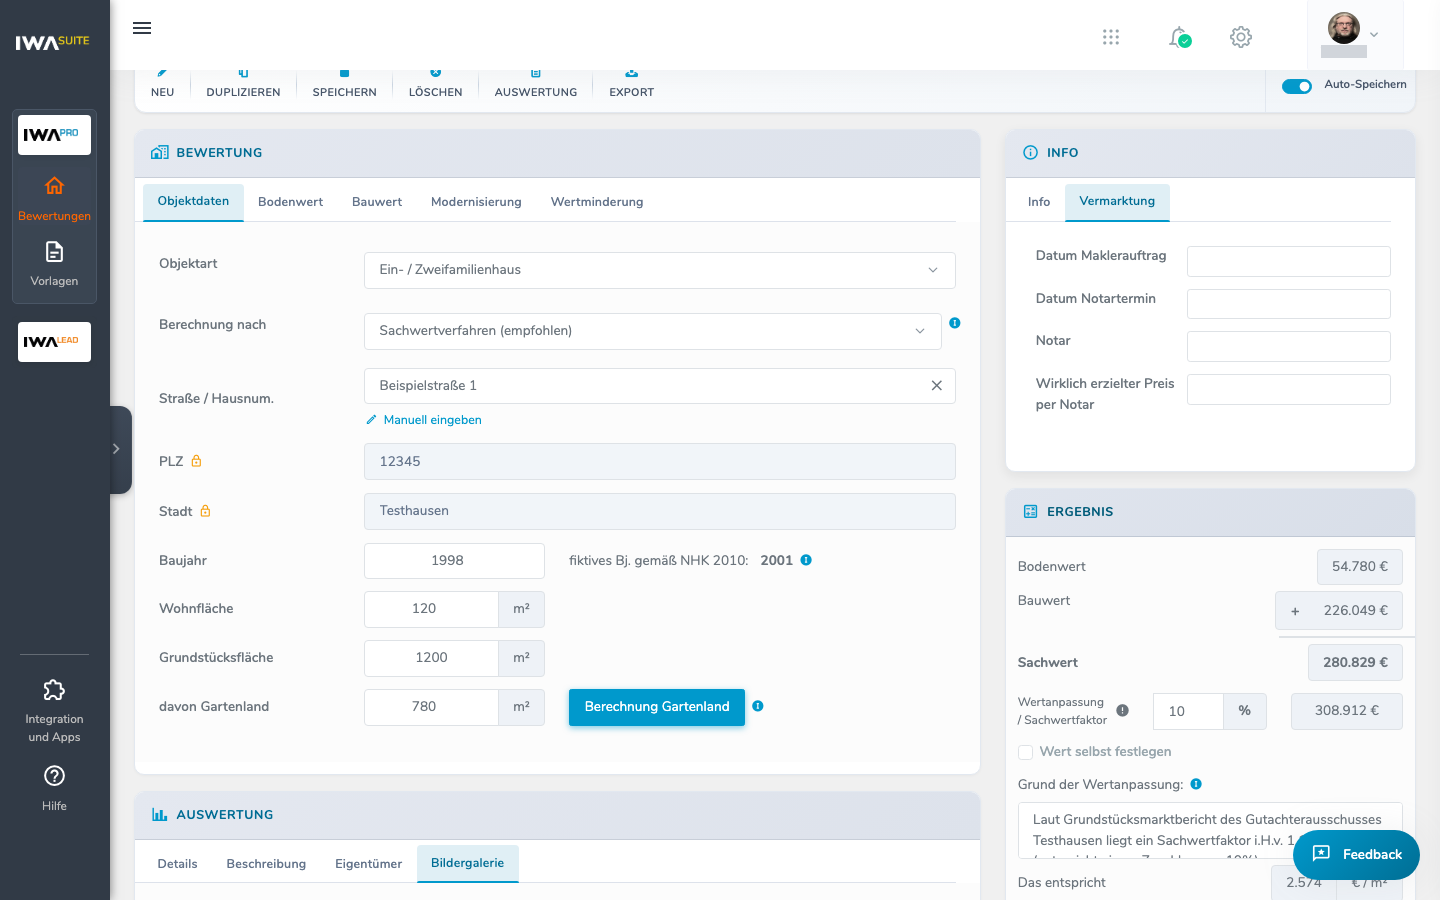This screenshot has height=900, width=1440.
Task: Clear the Straße field with X
Action: [937, 386]
